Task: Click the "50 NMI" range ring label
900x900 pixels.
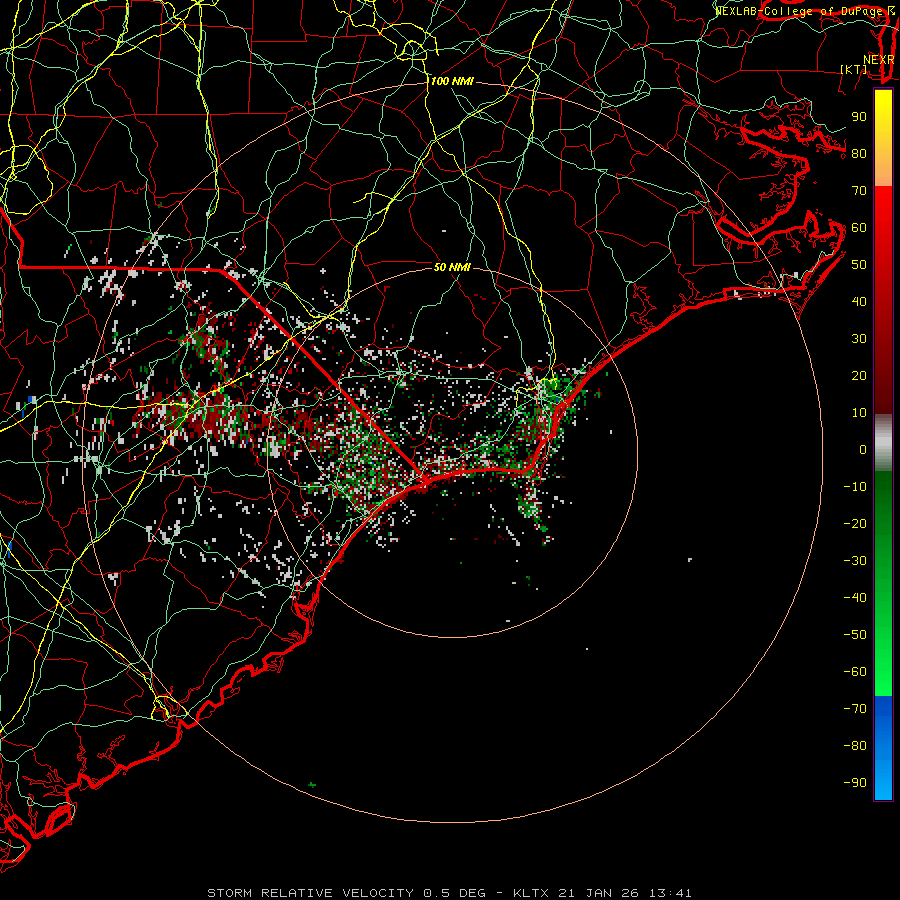Action: (x=452, y=267)
